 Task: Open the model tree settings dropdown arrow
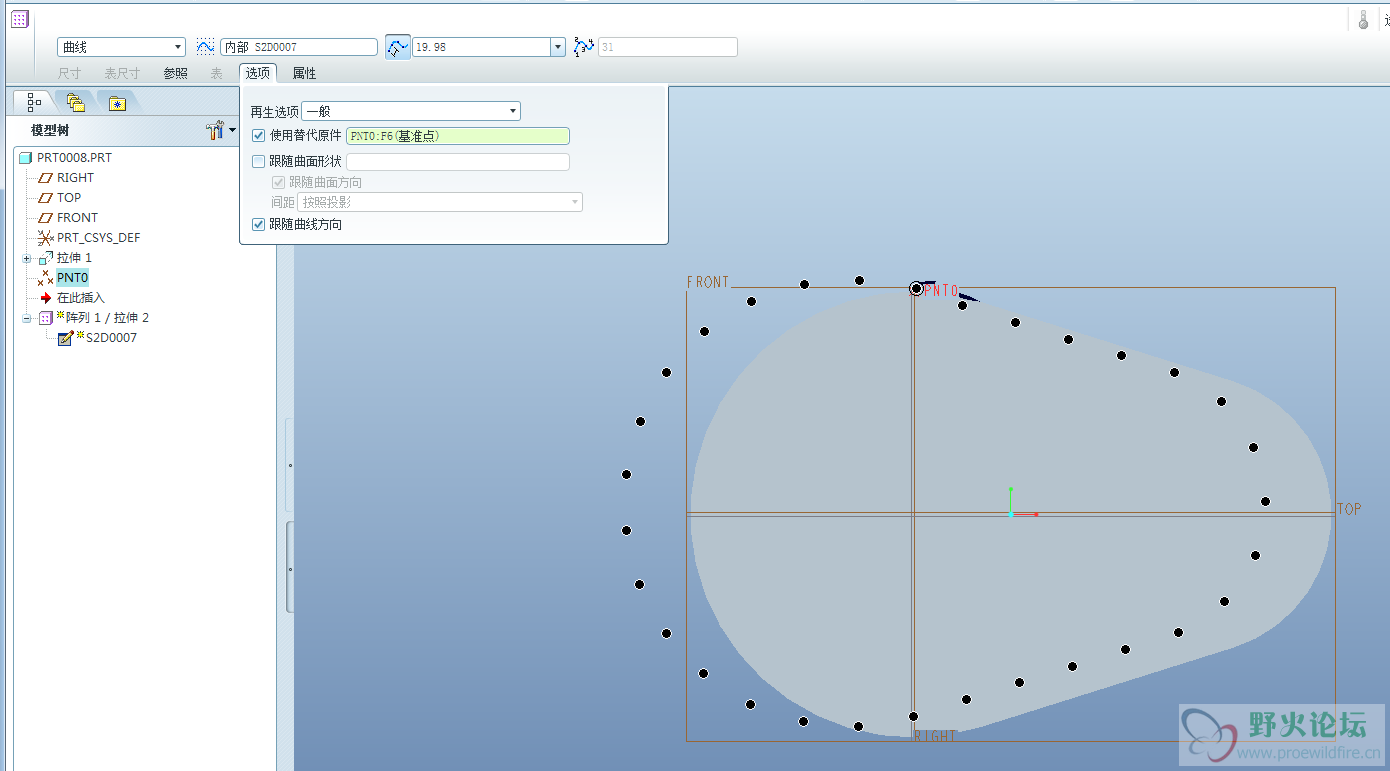232,130
